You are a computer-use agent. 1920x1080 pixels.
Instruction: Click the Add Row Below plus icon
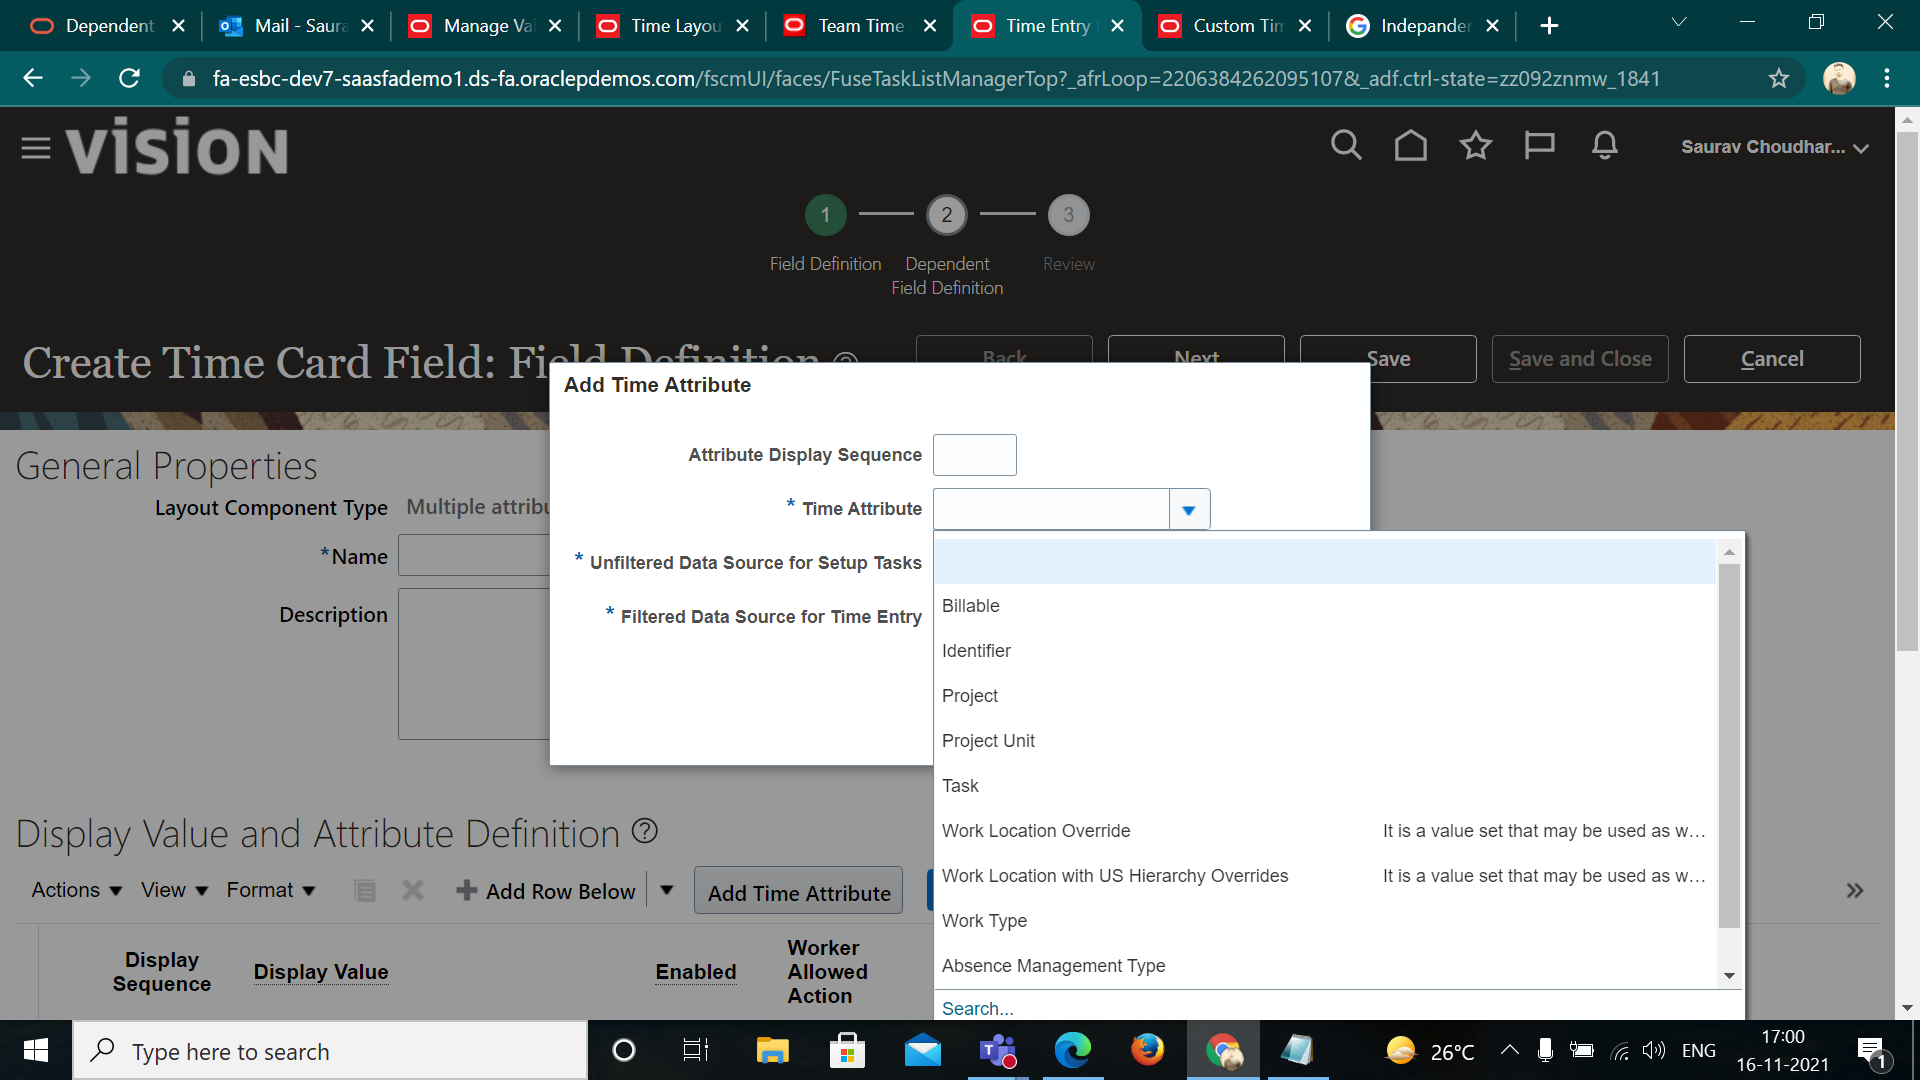(466, 890)
